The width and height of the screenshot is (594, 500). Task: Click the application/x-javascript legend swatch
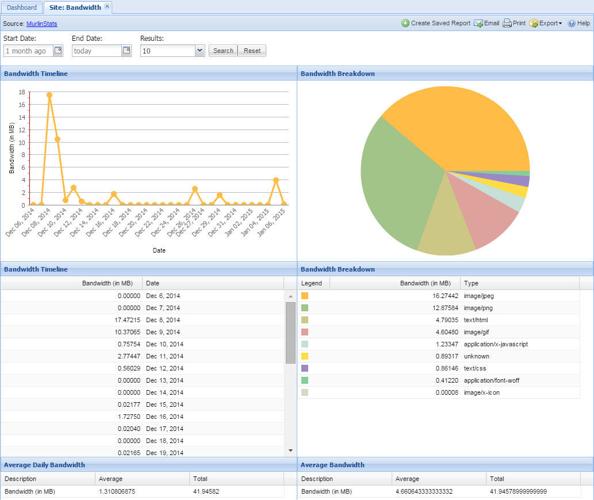tap(305, 344)
